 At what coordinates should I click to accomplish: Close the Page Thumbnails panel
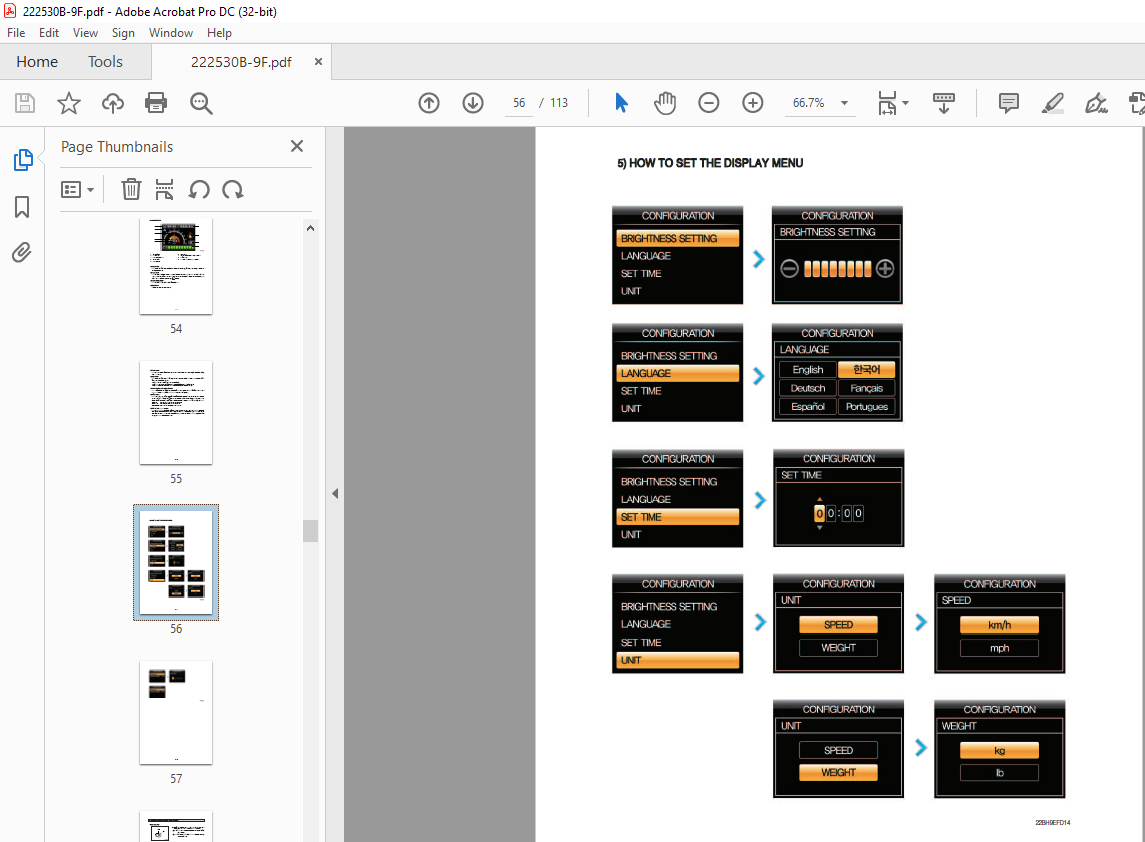coord(296,146)
